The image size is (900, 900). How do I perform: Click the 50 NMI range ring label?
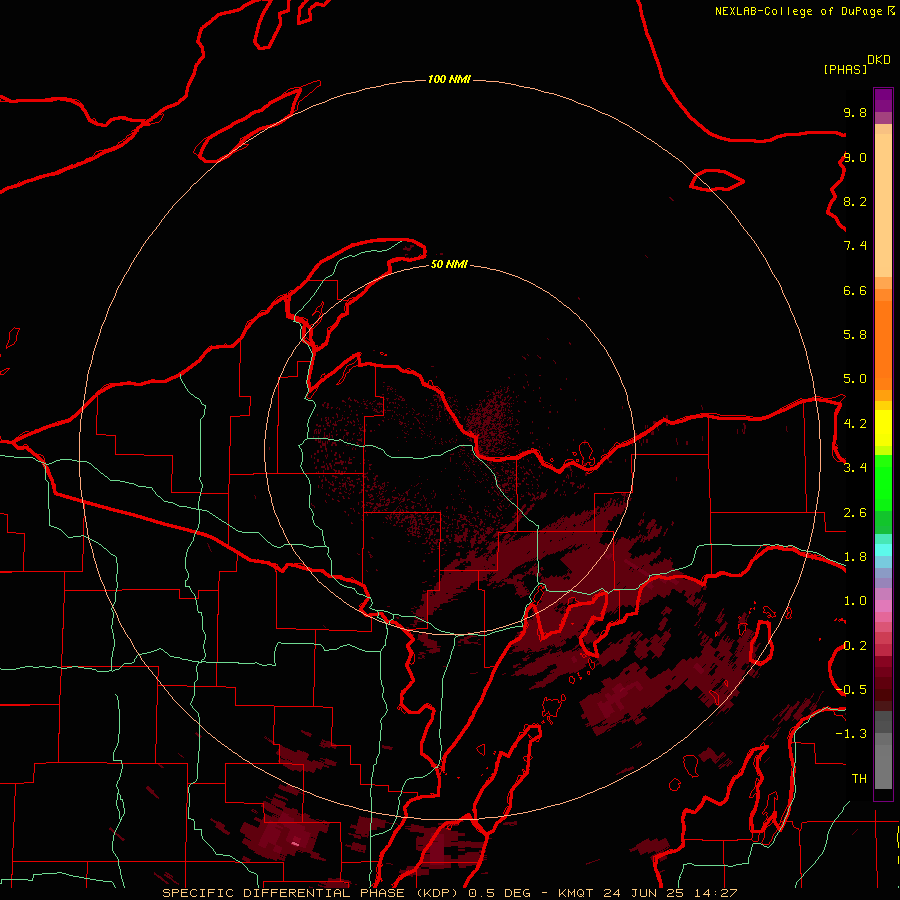pos(449,264)
